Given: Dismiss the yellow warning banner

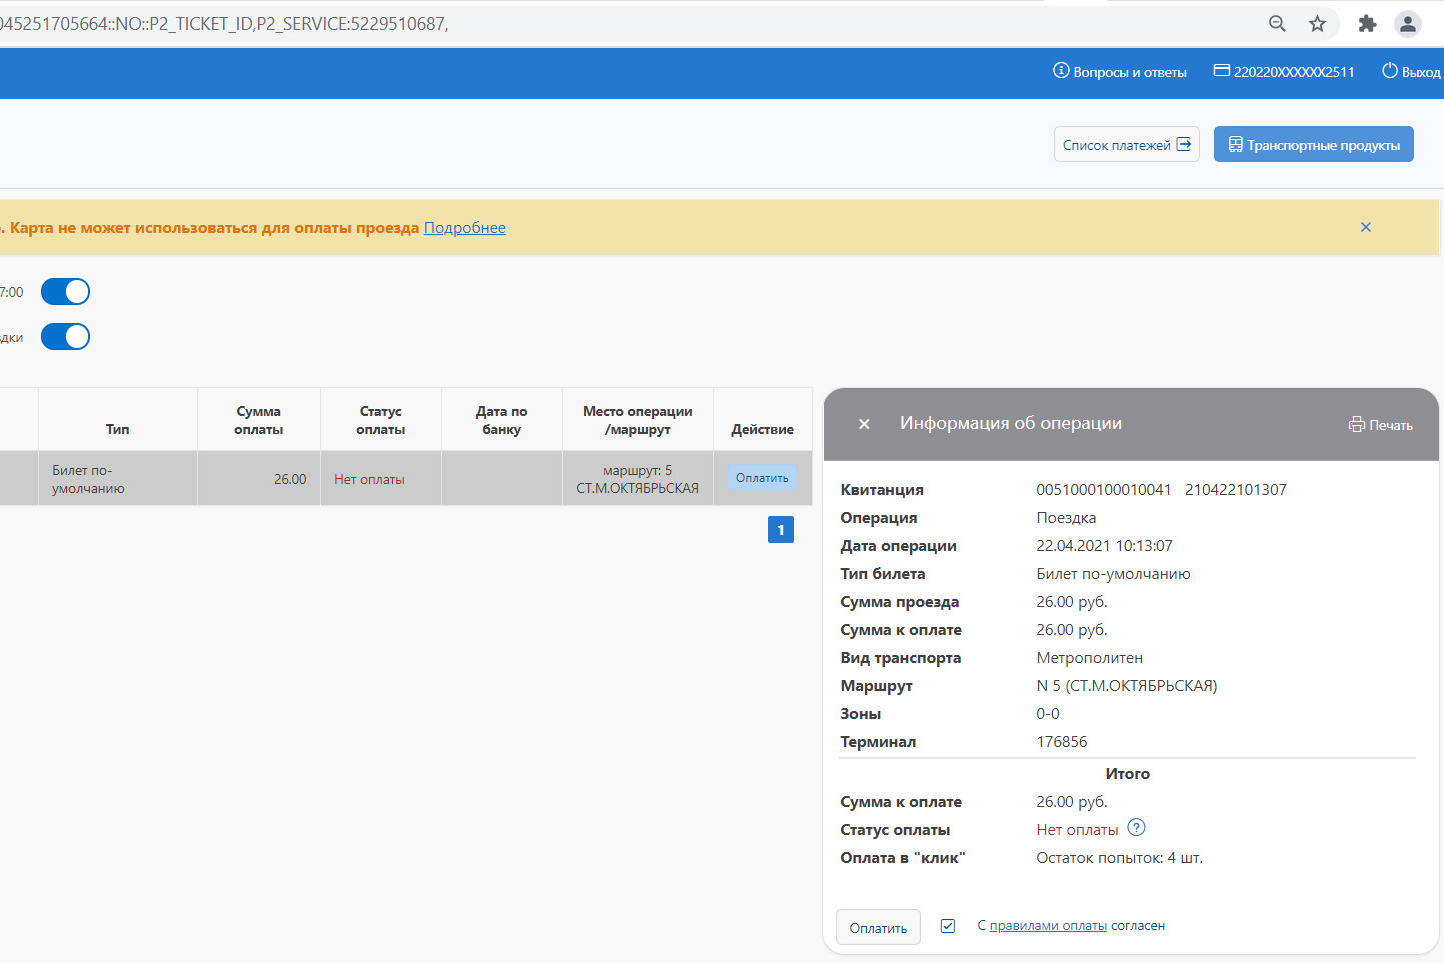Looking at the screenshot, I should (1366, 228).
